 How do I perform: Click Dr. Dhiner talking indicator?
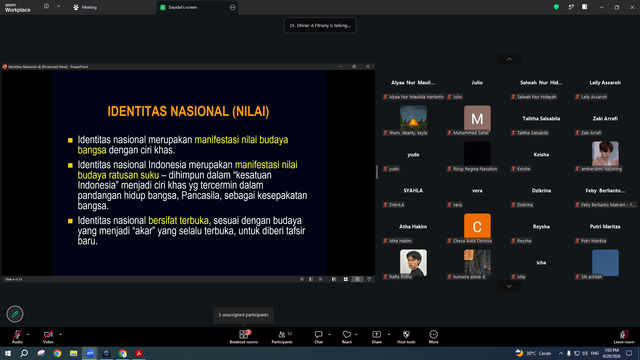click(x=320, y=25)
